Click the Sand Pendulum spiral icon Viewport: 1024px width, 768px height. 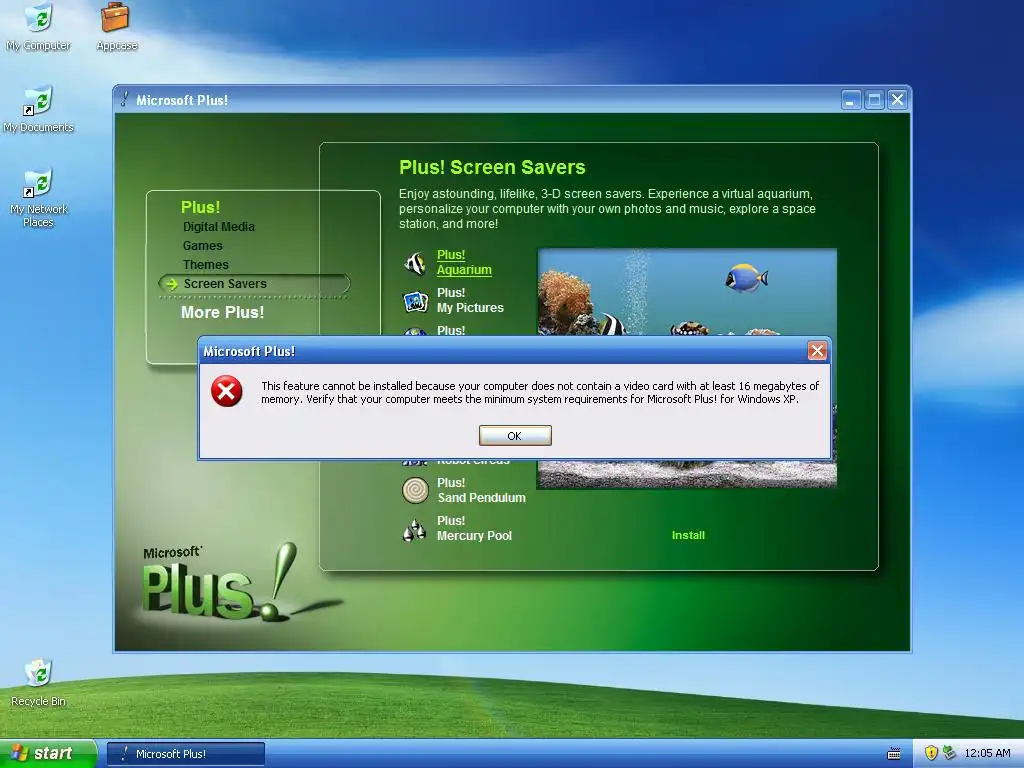click(415, 490)
